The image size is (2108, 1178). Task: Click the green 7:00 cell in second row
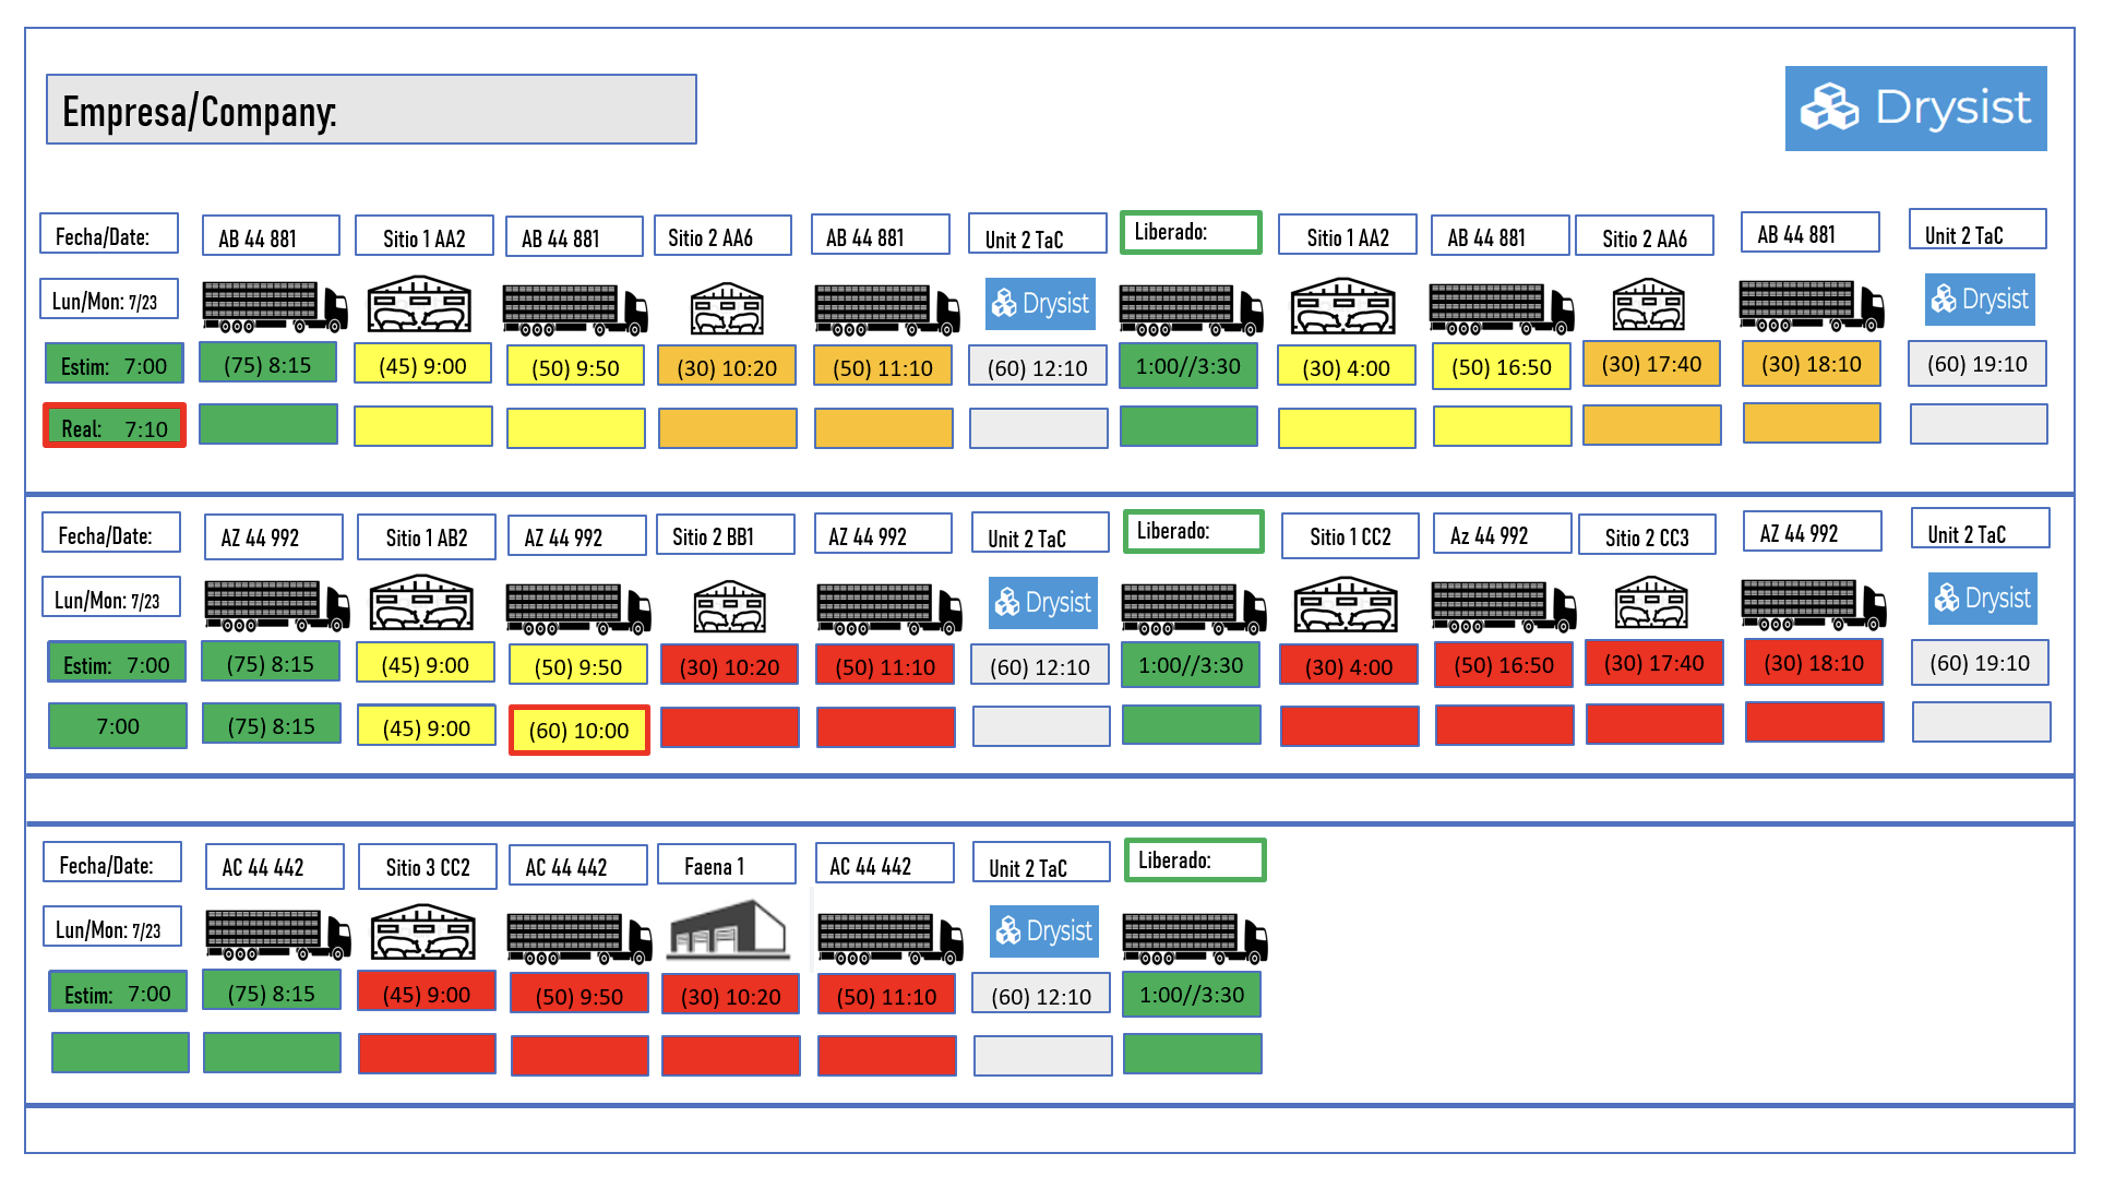tap(117, 726)
